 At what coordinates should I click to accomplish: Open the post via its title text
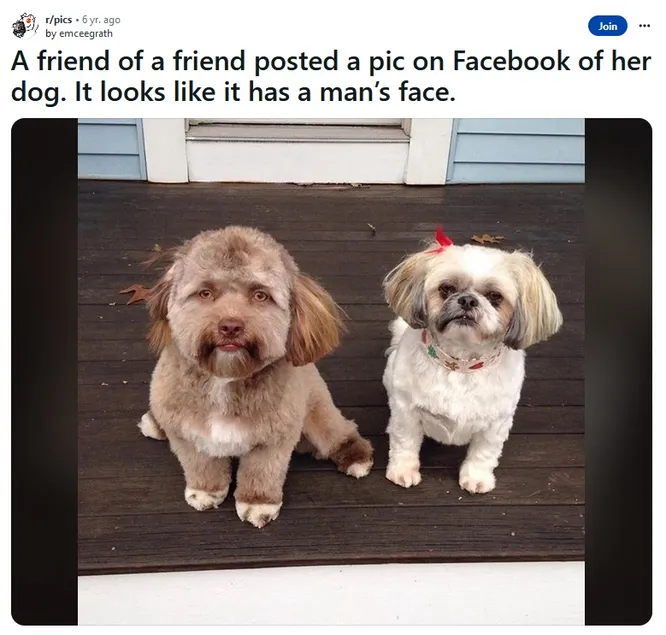coord(331,76)
